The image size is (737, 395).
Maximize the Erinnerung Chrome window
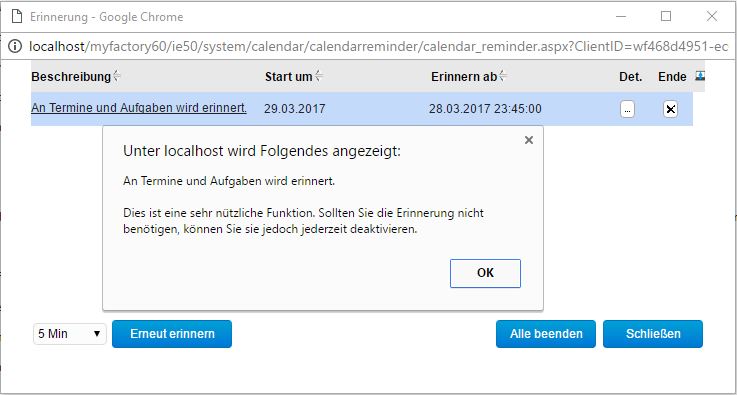(666, 16)
